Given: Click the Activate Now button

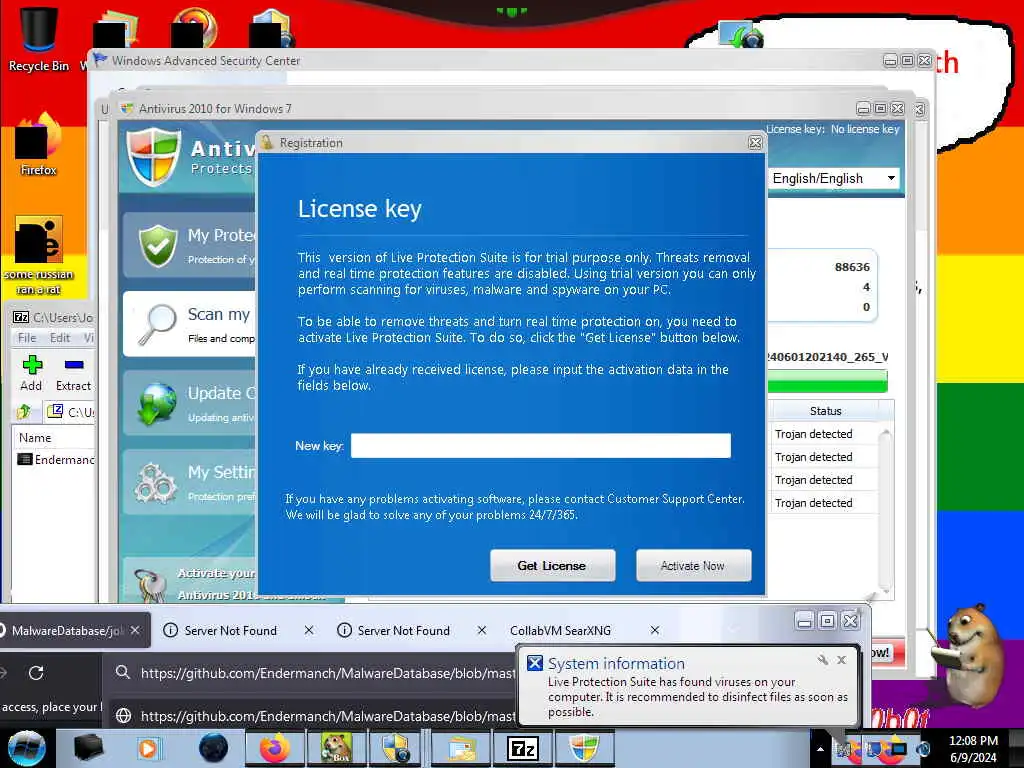Looking at the screenshot, I should [694, 566].
